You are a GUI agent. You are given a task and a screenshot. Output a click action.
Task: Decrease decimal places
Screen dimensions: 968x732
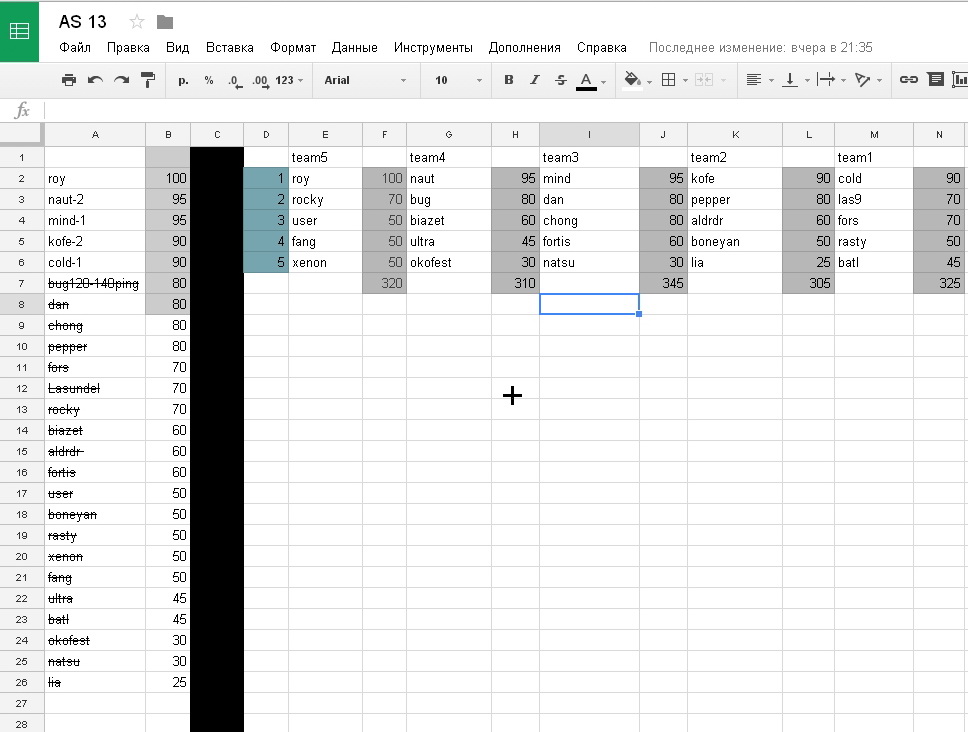[235, 80]
